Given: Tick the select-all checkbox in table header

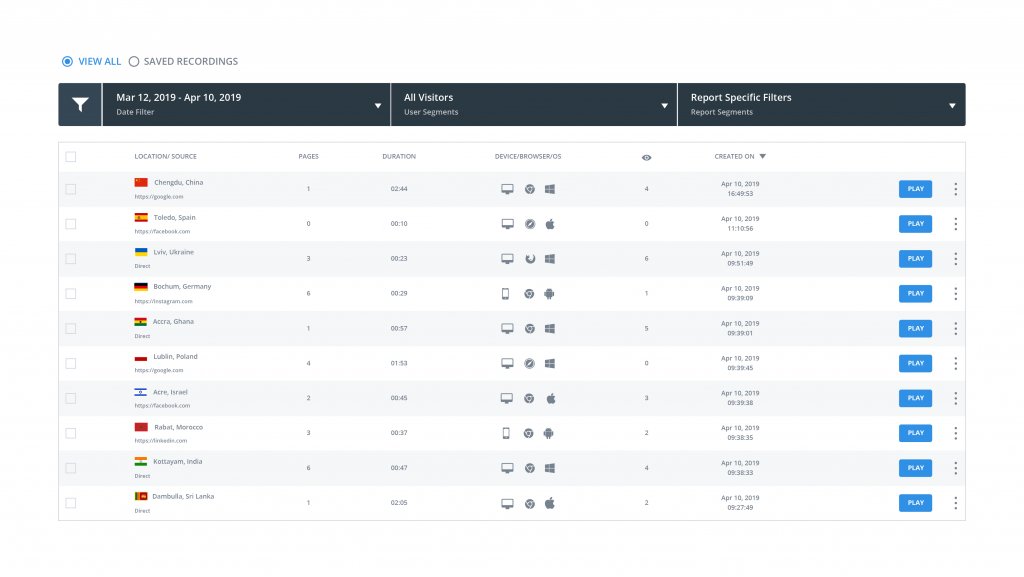Looking at the screenshot, I should pos(71,157).
